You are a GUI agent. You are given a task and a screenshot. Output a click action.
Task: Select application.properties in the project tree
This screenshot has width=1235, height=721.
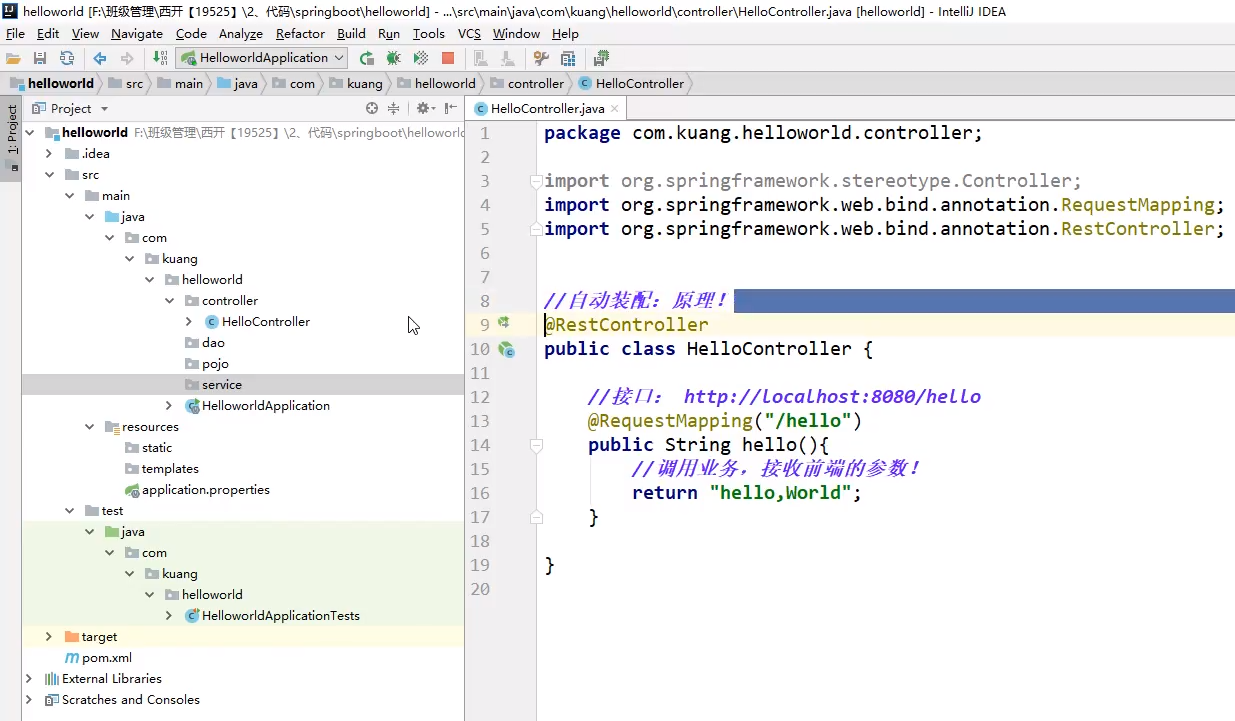pos(205,490)
